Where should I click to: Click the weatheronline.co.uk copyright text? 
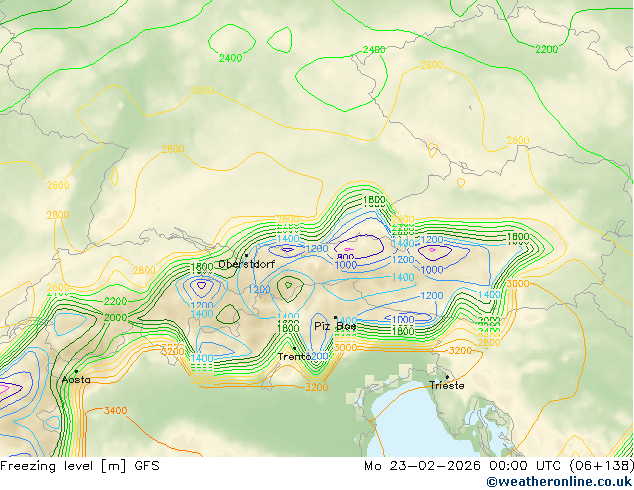pos(559,482)
